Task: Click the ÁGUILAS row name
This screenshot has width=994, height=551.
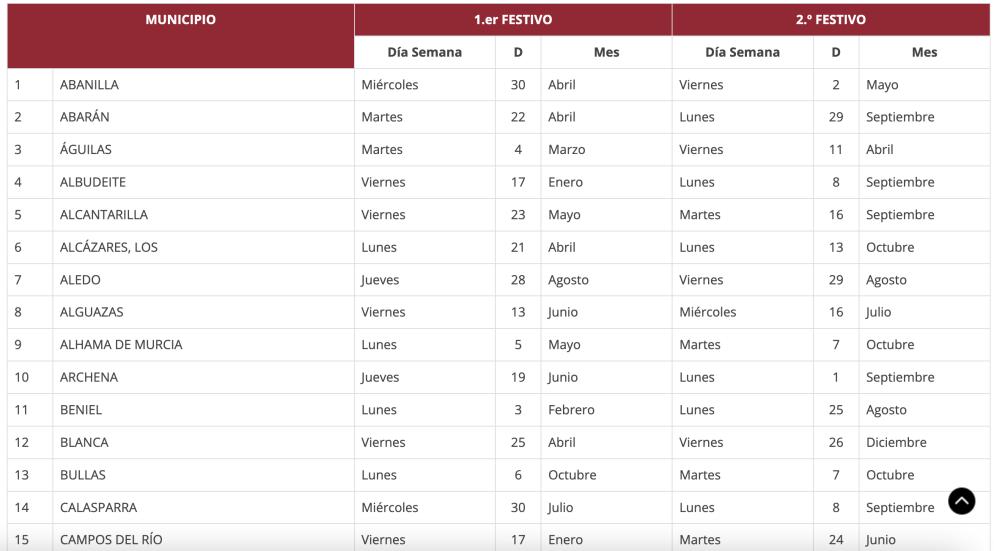Action: point(86,150)
